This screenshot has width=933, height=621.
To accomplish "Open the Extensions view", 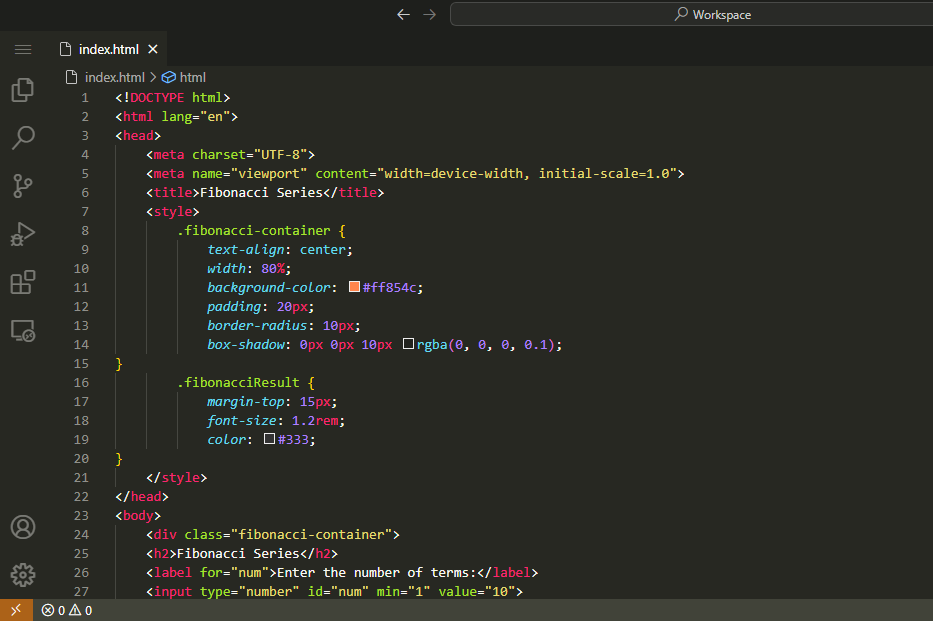I will tap(22, 282).
